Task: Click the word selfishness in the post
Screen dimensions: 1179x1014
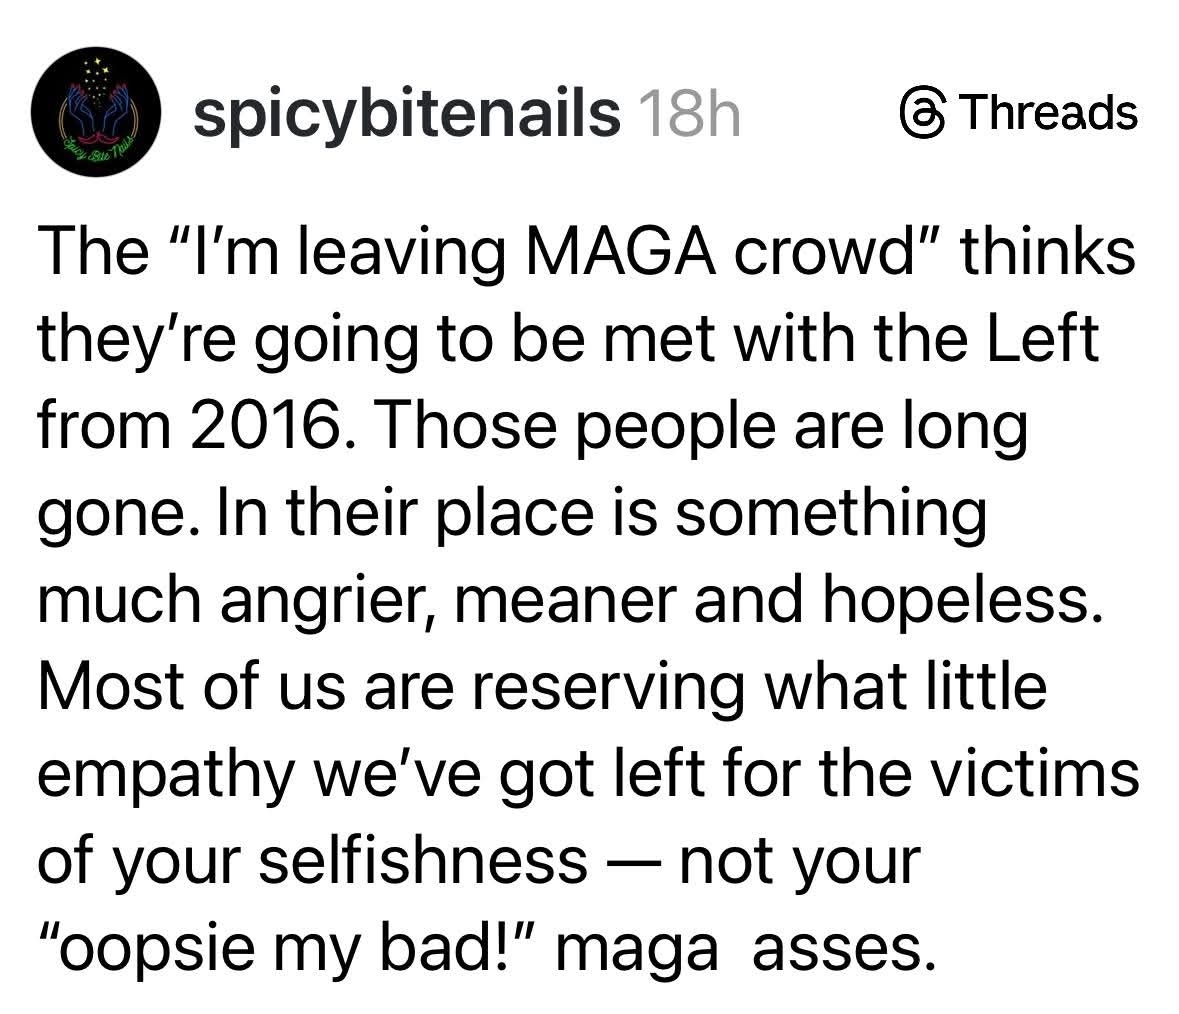Action: (x=422, y=861)
